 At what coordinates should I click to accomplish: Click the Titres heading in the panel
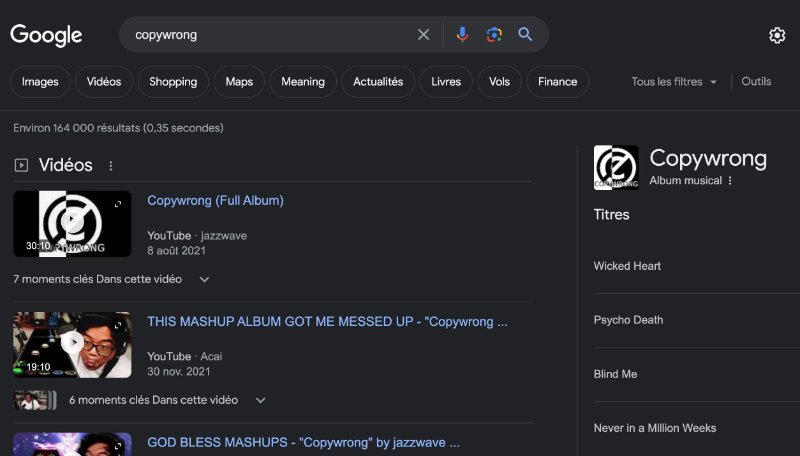(x=612, y=215)
